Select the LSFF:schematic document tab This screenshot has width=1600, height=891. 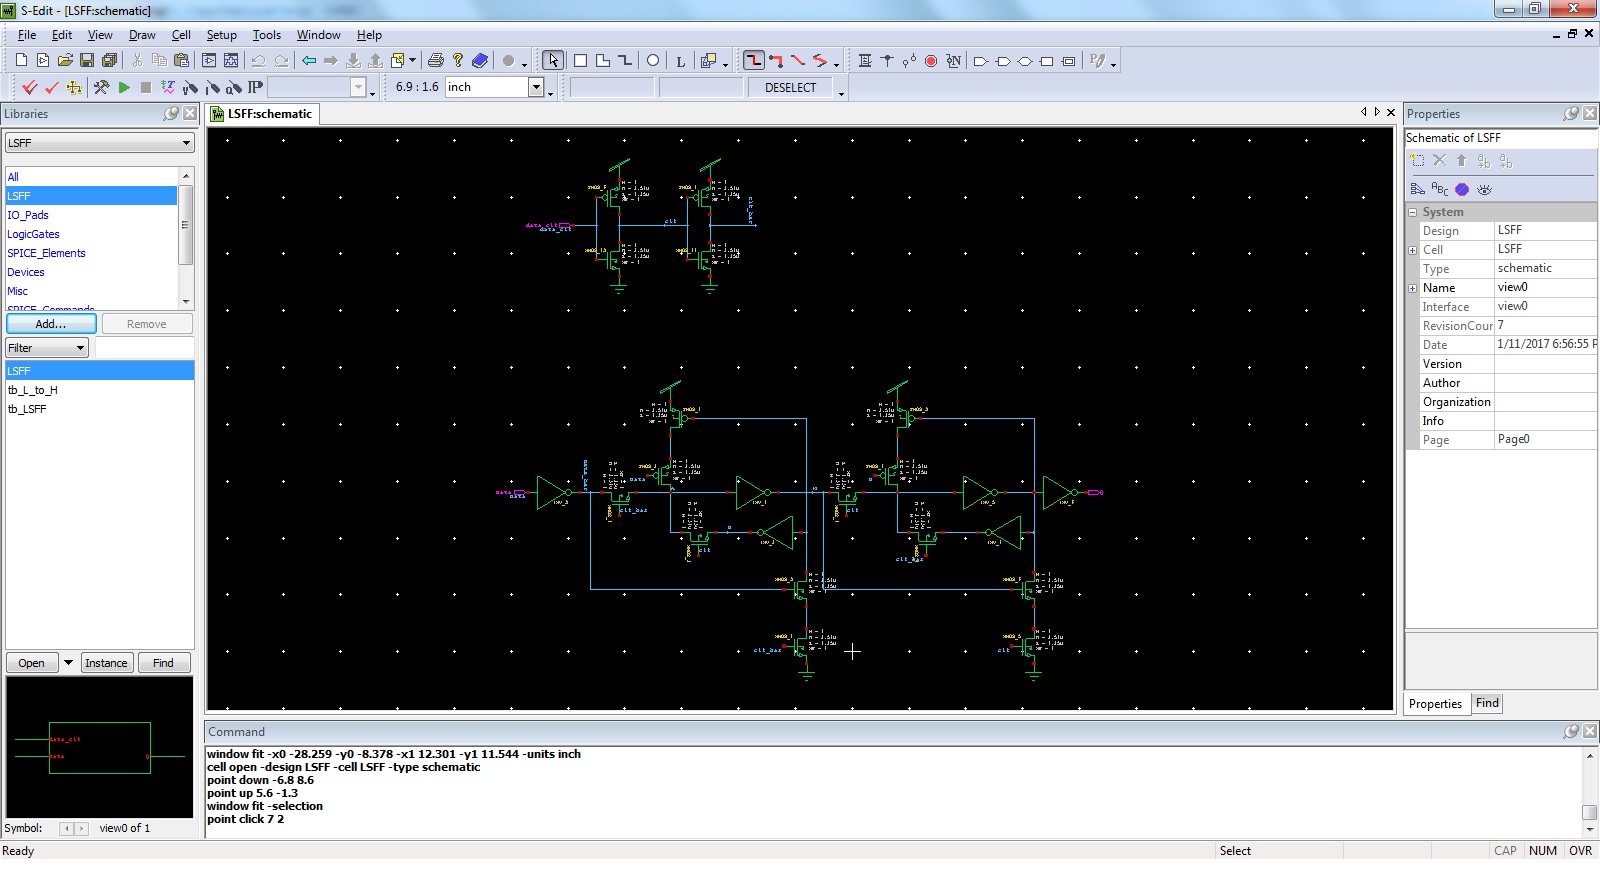point(262,114)
